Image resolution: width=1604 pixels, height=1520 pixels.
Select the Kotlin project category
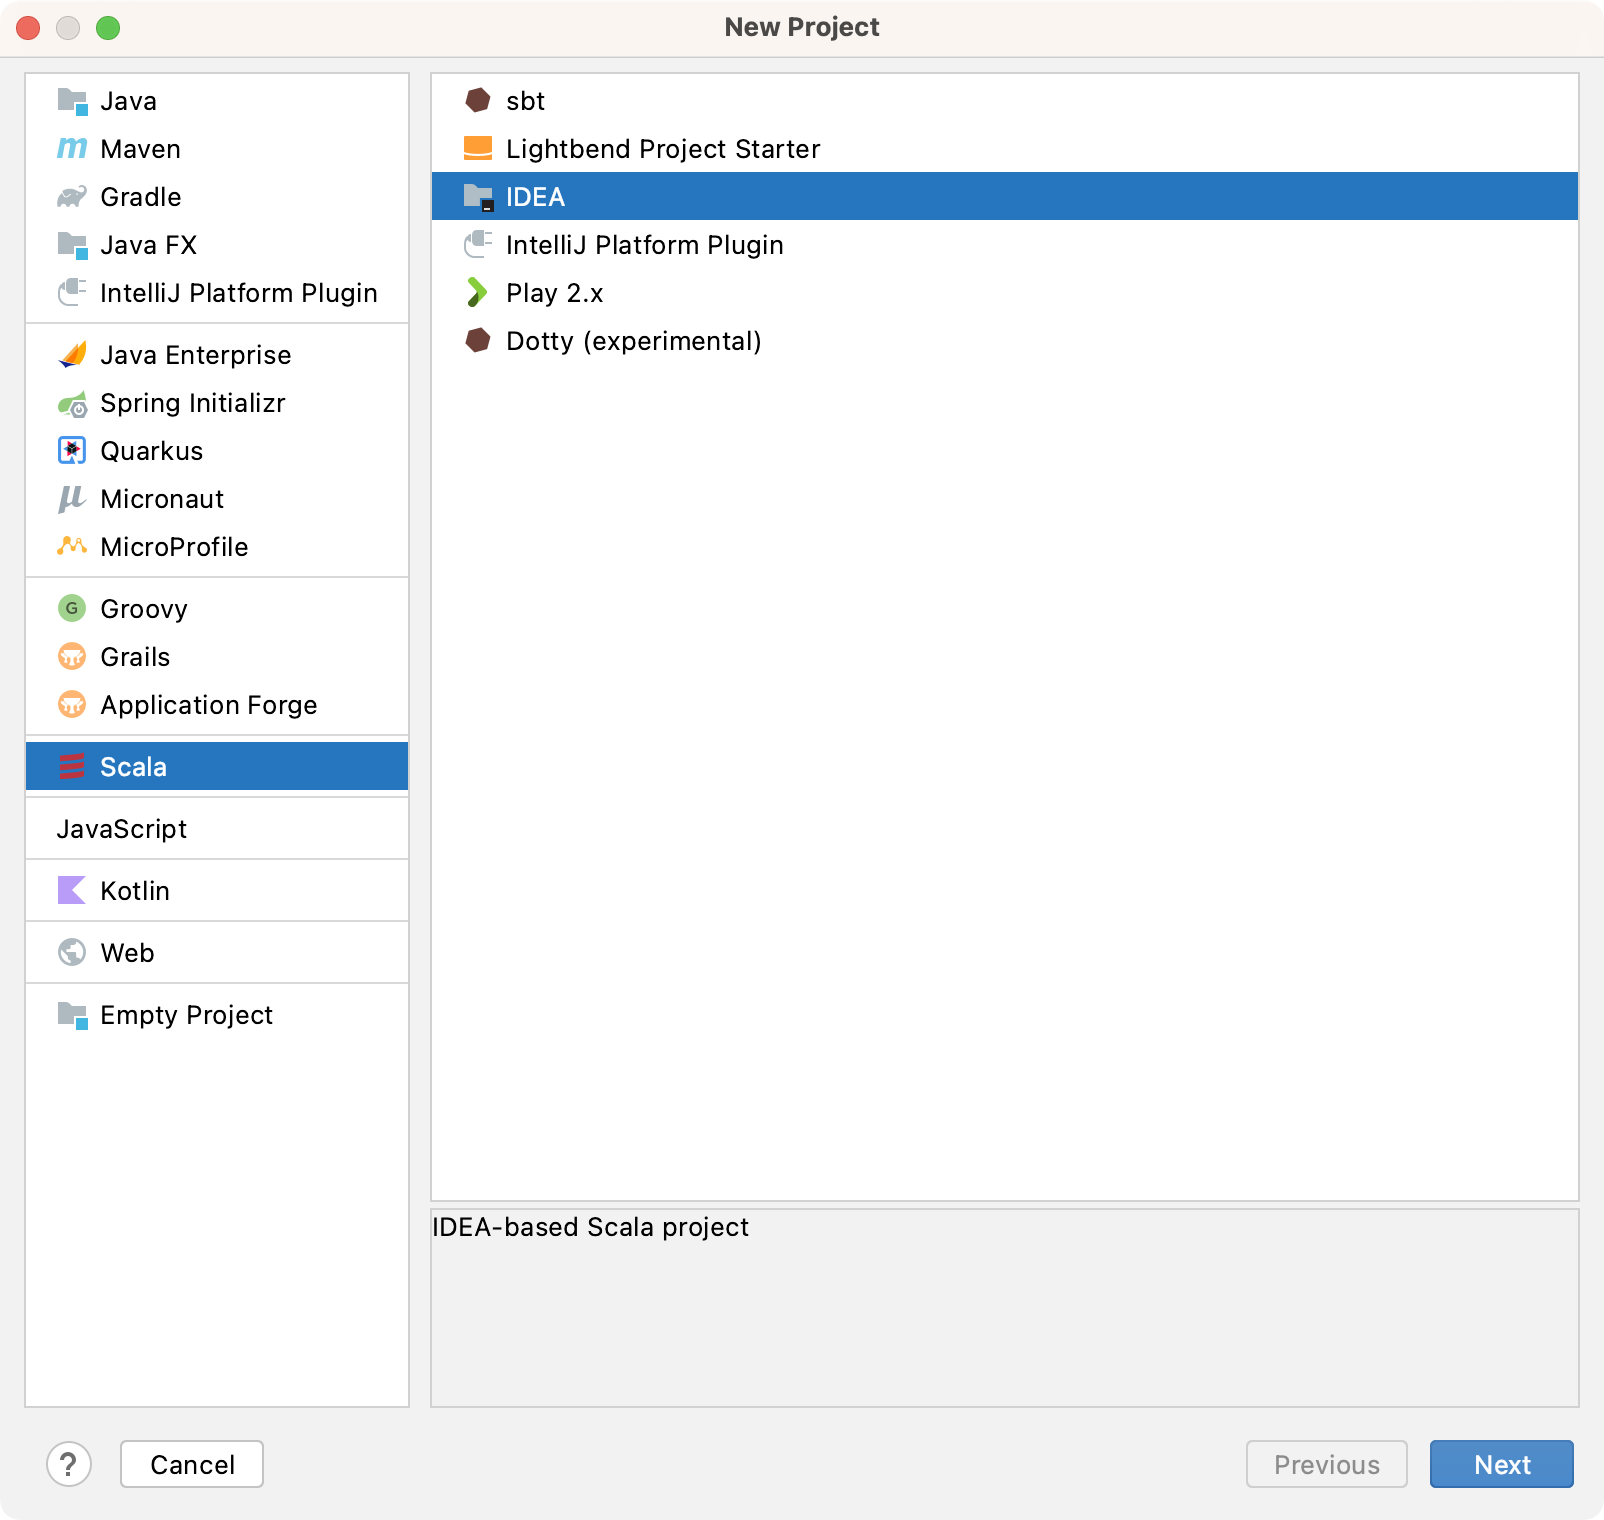[x=217, y=891]
